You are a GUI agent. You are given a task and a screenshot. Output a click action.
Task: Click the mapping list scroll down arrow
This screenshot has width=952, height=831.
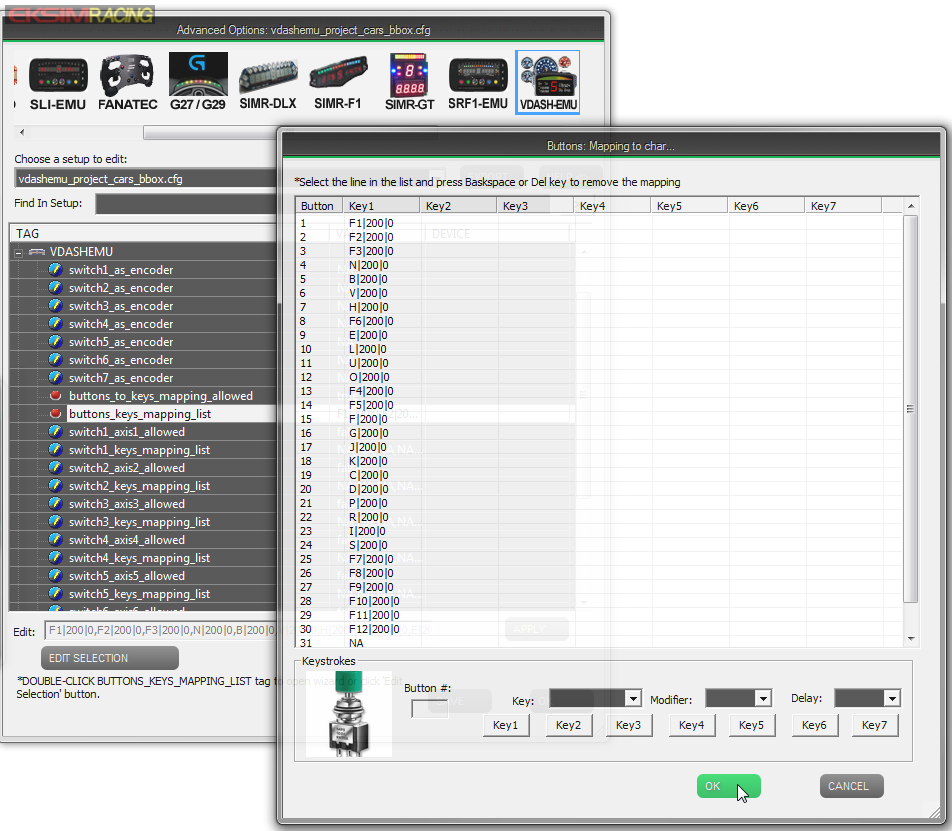point(911,639)
